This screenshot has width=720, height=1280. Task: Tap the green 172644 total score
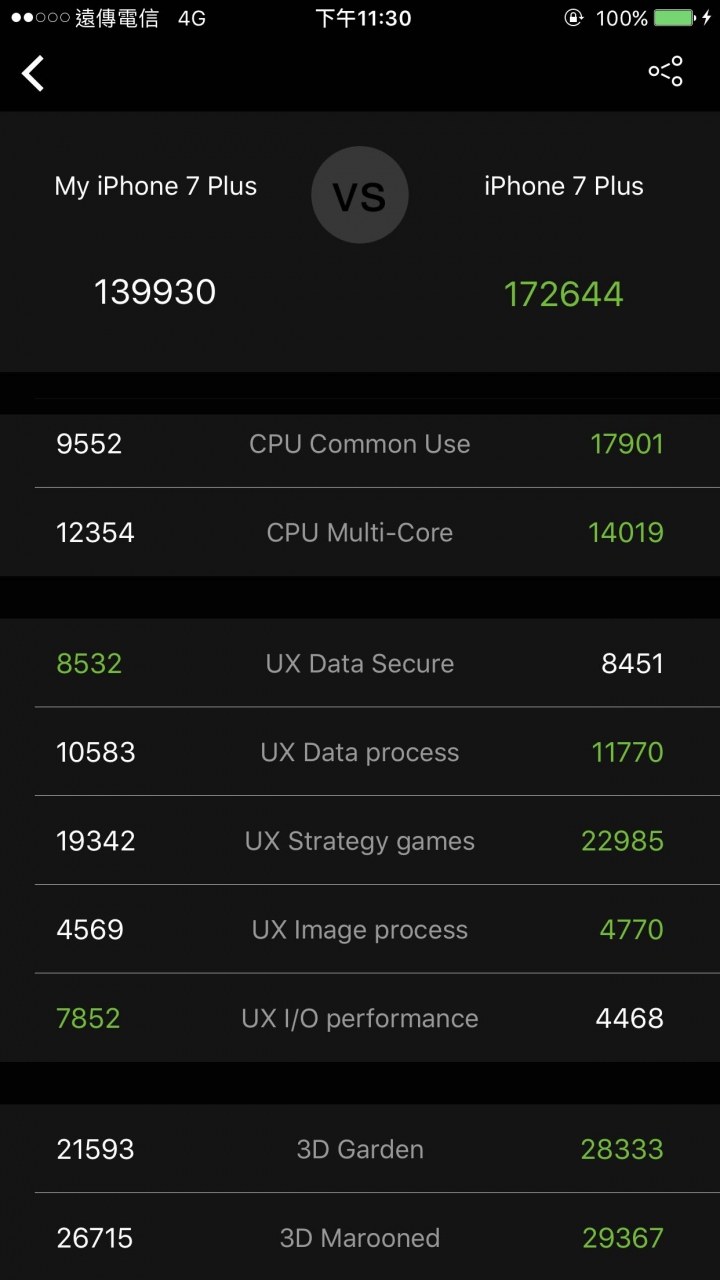click(563, 294)
